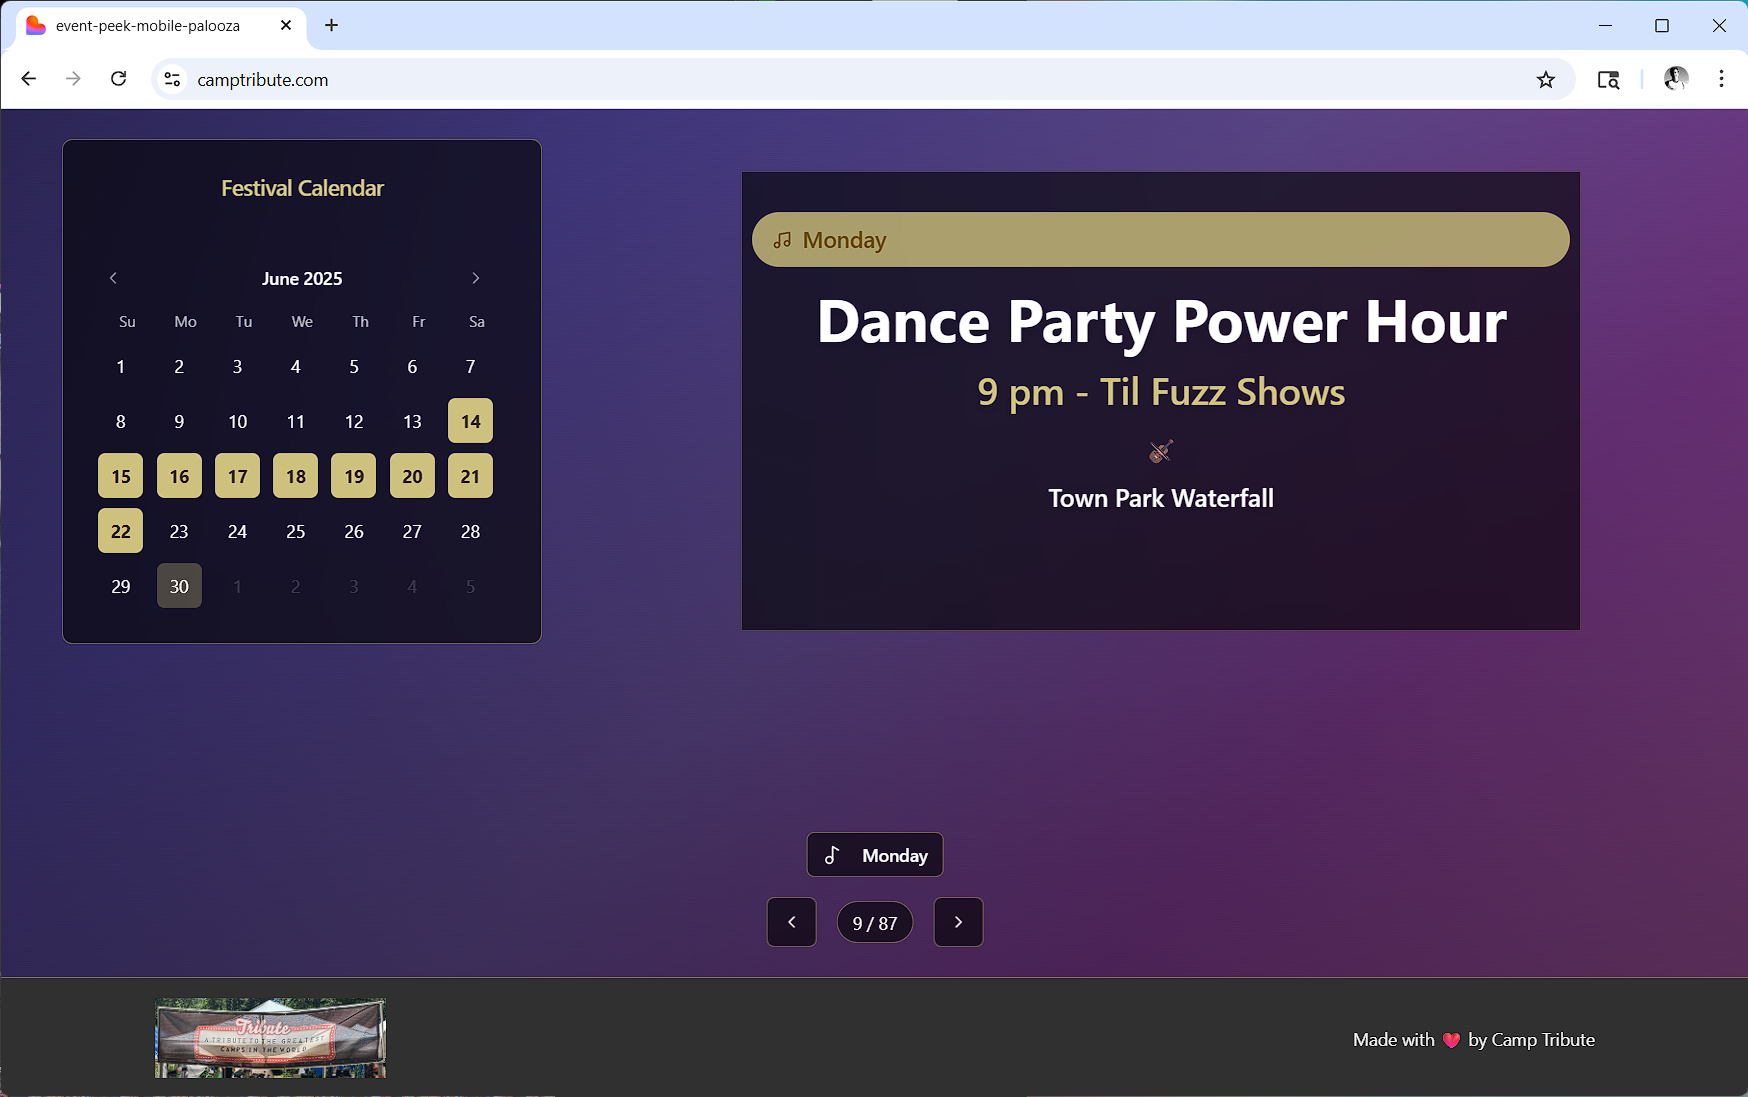Click the Monday day filter button
This screenshot has height=1097, width=1748.
pyautogui.click(x=874, y=855)
